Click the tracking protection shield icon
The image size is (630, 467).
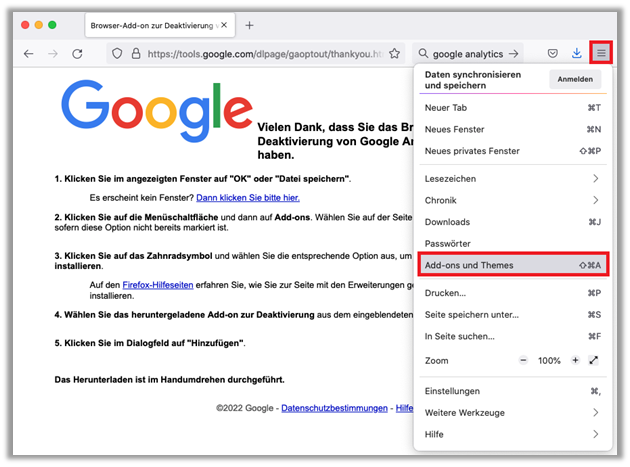117,53
